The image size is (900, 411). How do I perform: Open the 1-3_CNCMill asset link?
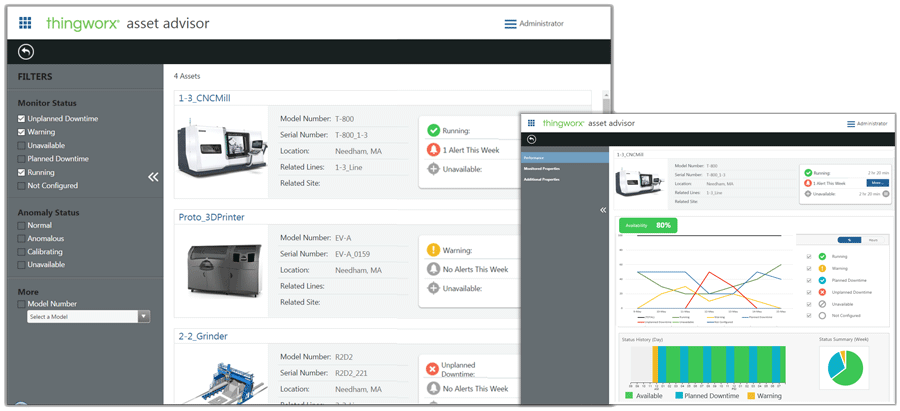click(204, 98)
